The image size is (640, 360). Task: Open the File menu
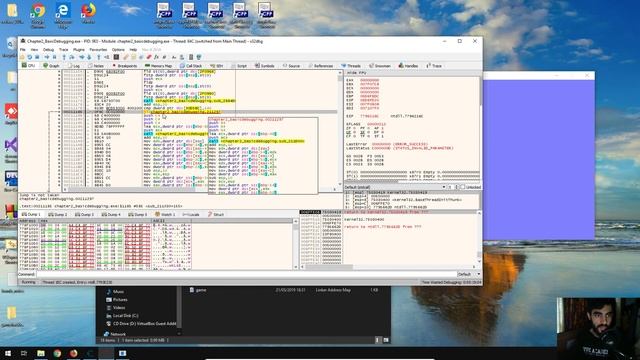[23, 49]
